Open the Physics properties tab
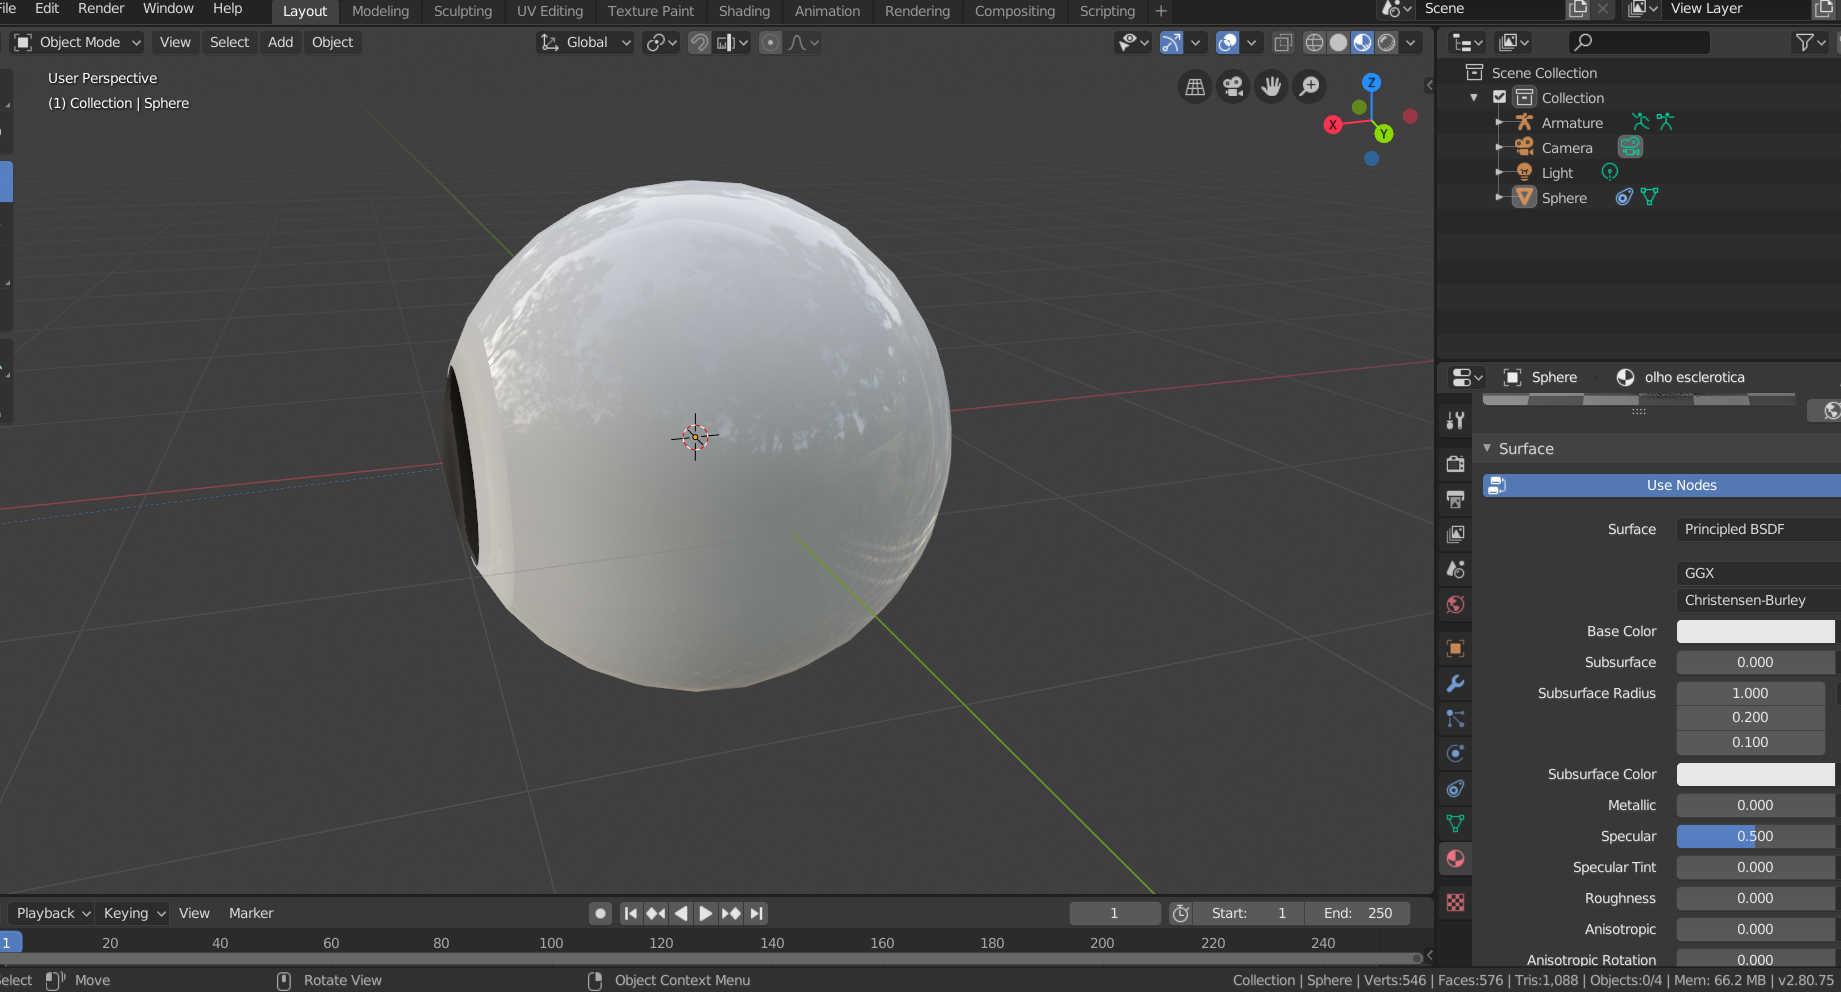Viewport: 1841px width, 992px height. pos(1455,753)
